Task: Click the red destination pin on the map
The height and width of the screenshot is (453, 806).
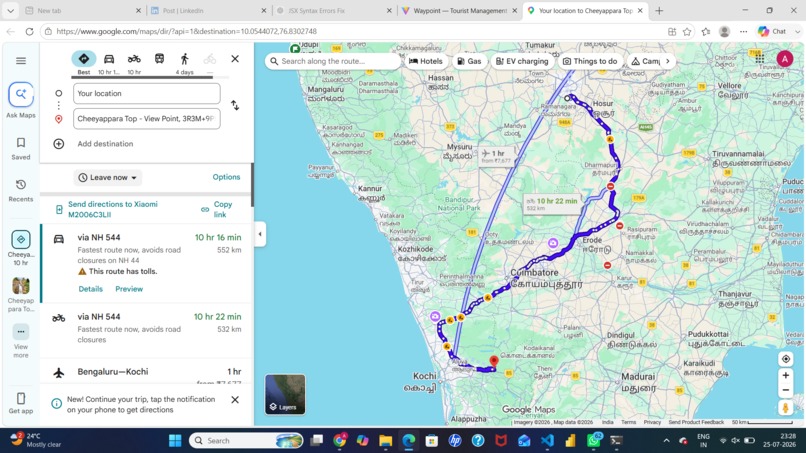Action: pyautogui.click(x=494, y=361)
